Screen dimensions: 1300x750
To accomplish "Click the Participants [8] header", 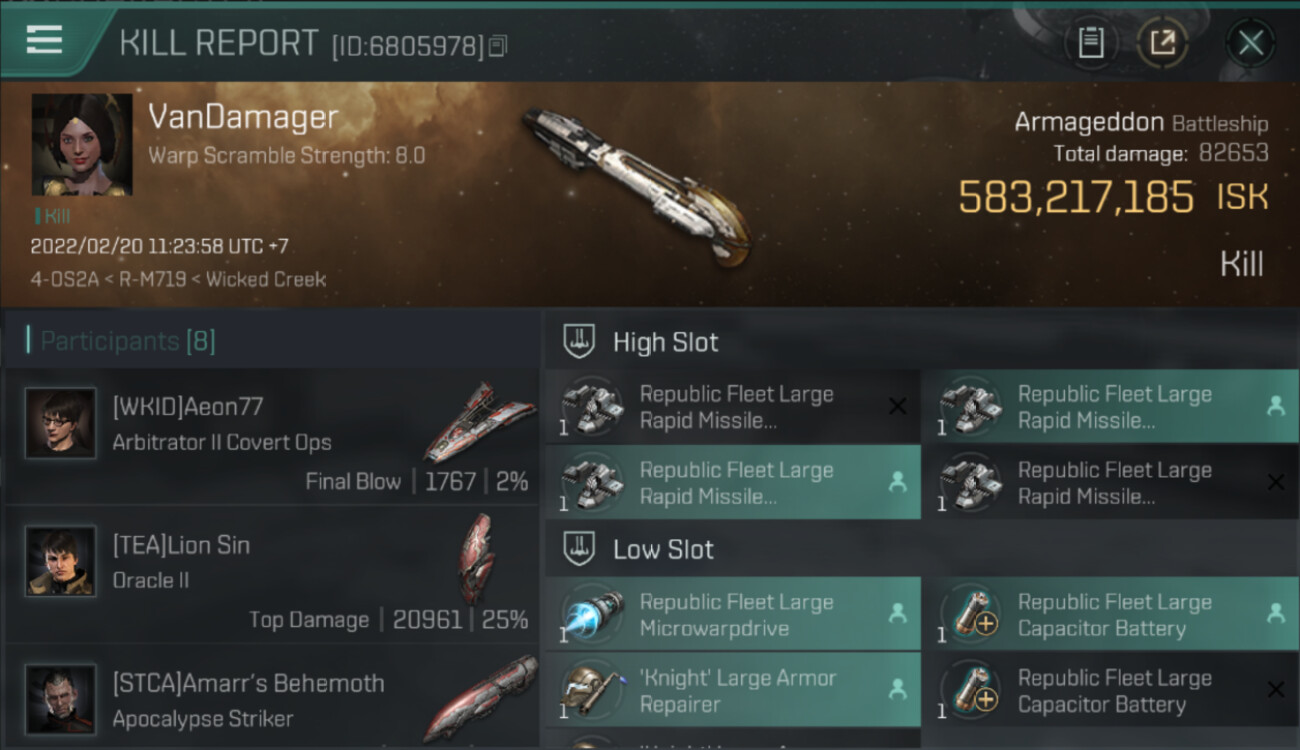I will pos(122,341).
